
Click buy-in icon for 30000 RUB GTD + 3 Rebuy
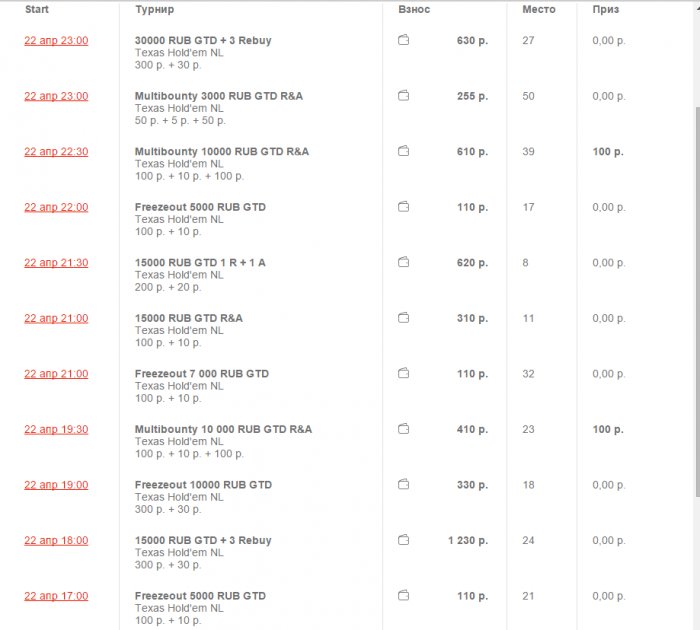[x=403, y=41]
